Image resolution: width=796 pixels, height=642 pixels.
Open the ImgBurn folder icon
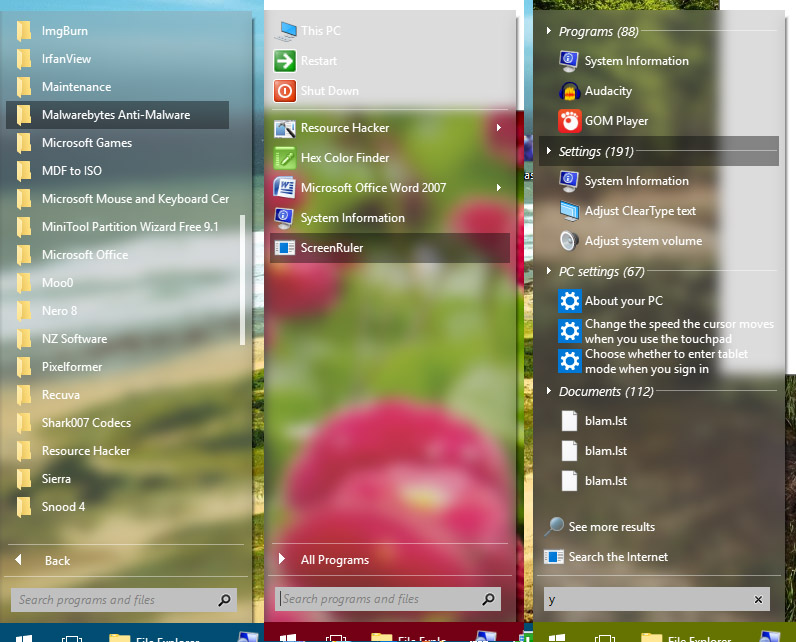(x=23, y=31)
